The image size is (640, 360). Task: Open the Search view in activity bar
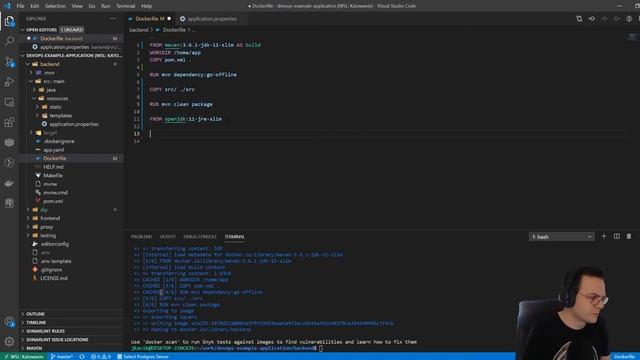[9, 41]
